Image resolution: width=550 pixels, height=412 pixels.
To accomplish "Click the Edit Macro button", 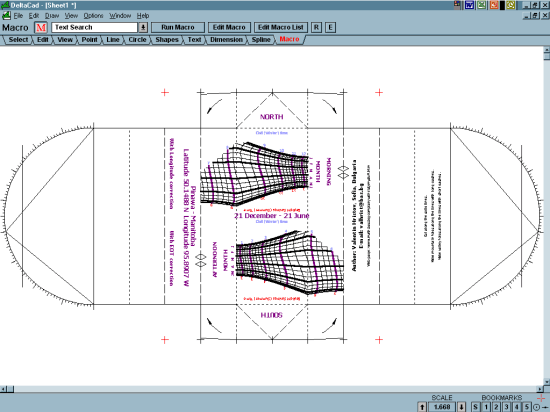I will click(x=229, y=27).
